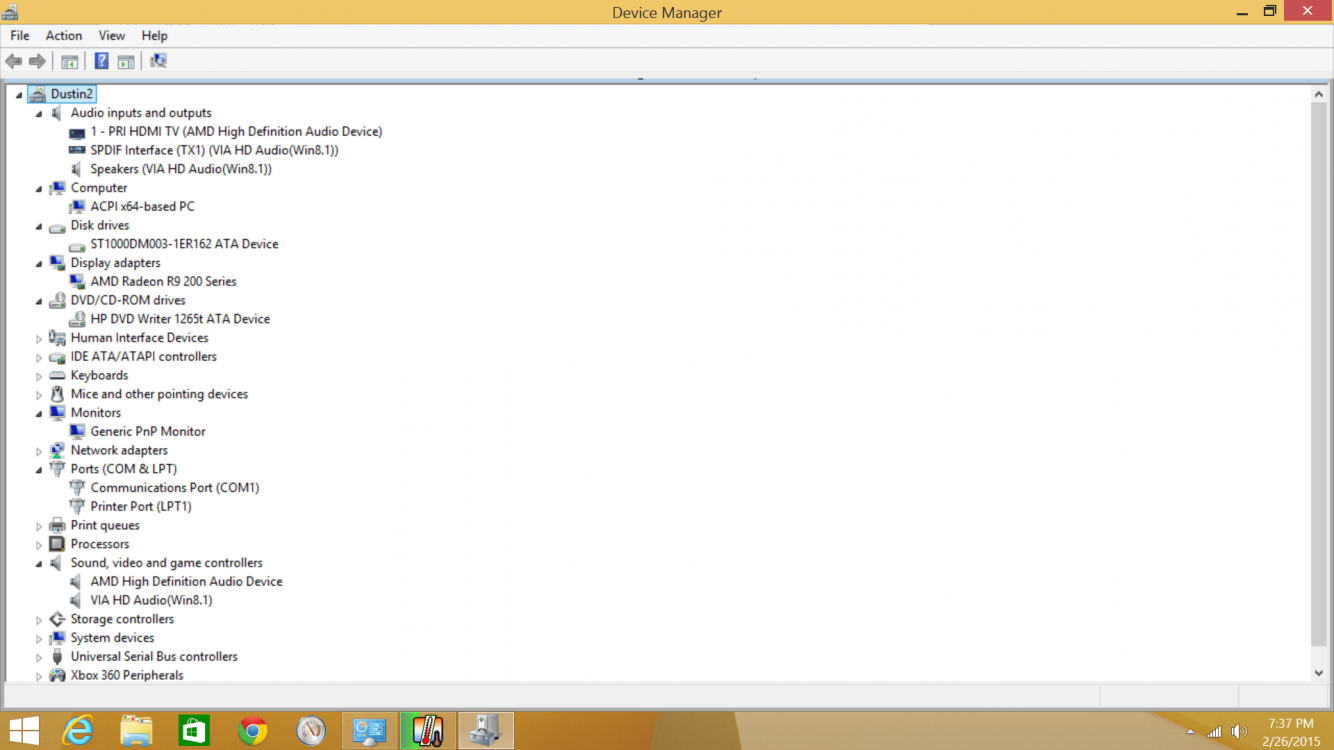Open the blue Help toolbar icon
Viewport: 1334px width, 750px height.
point(101,61)
